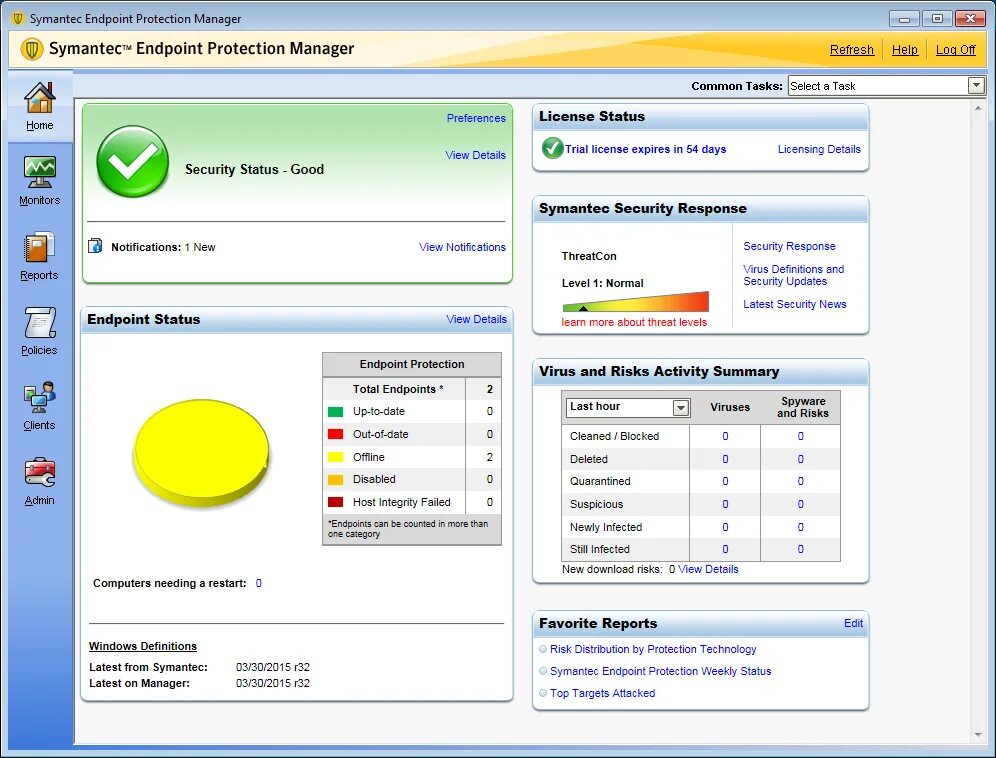This screenshot has width=996, height=758.
Task: Open the Home page icon
Action: pos(39,98)
